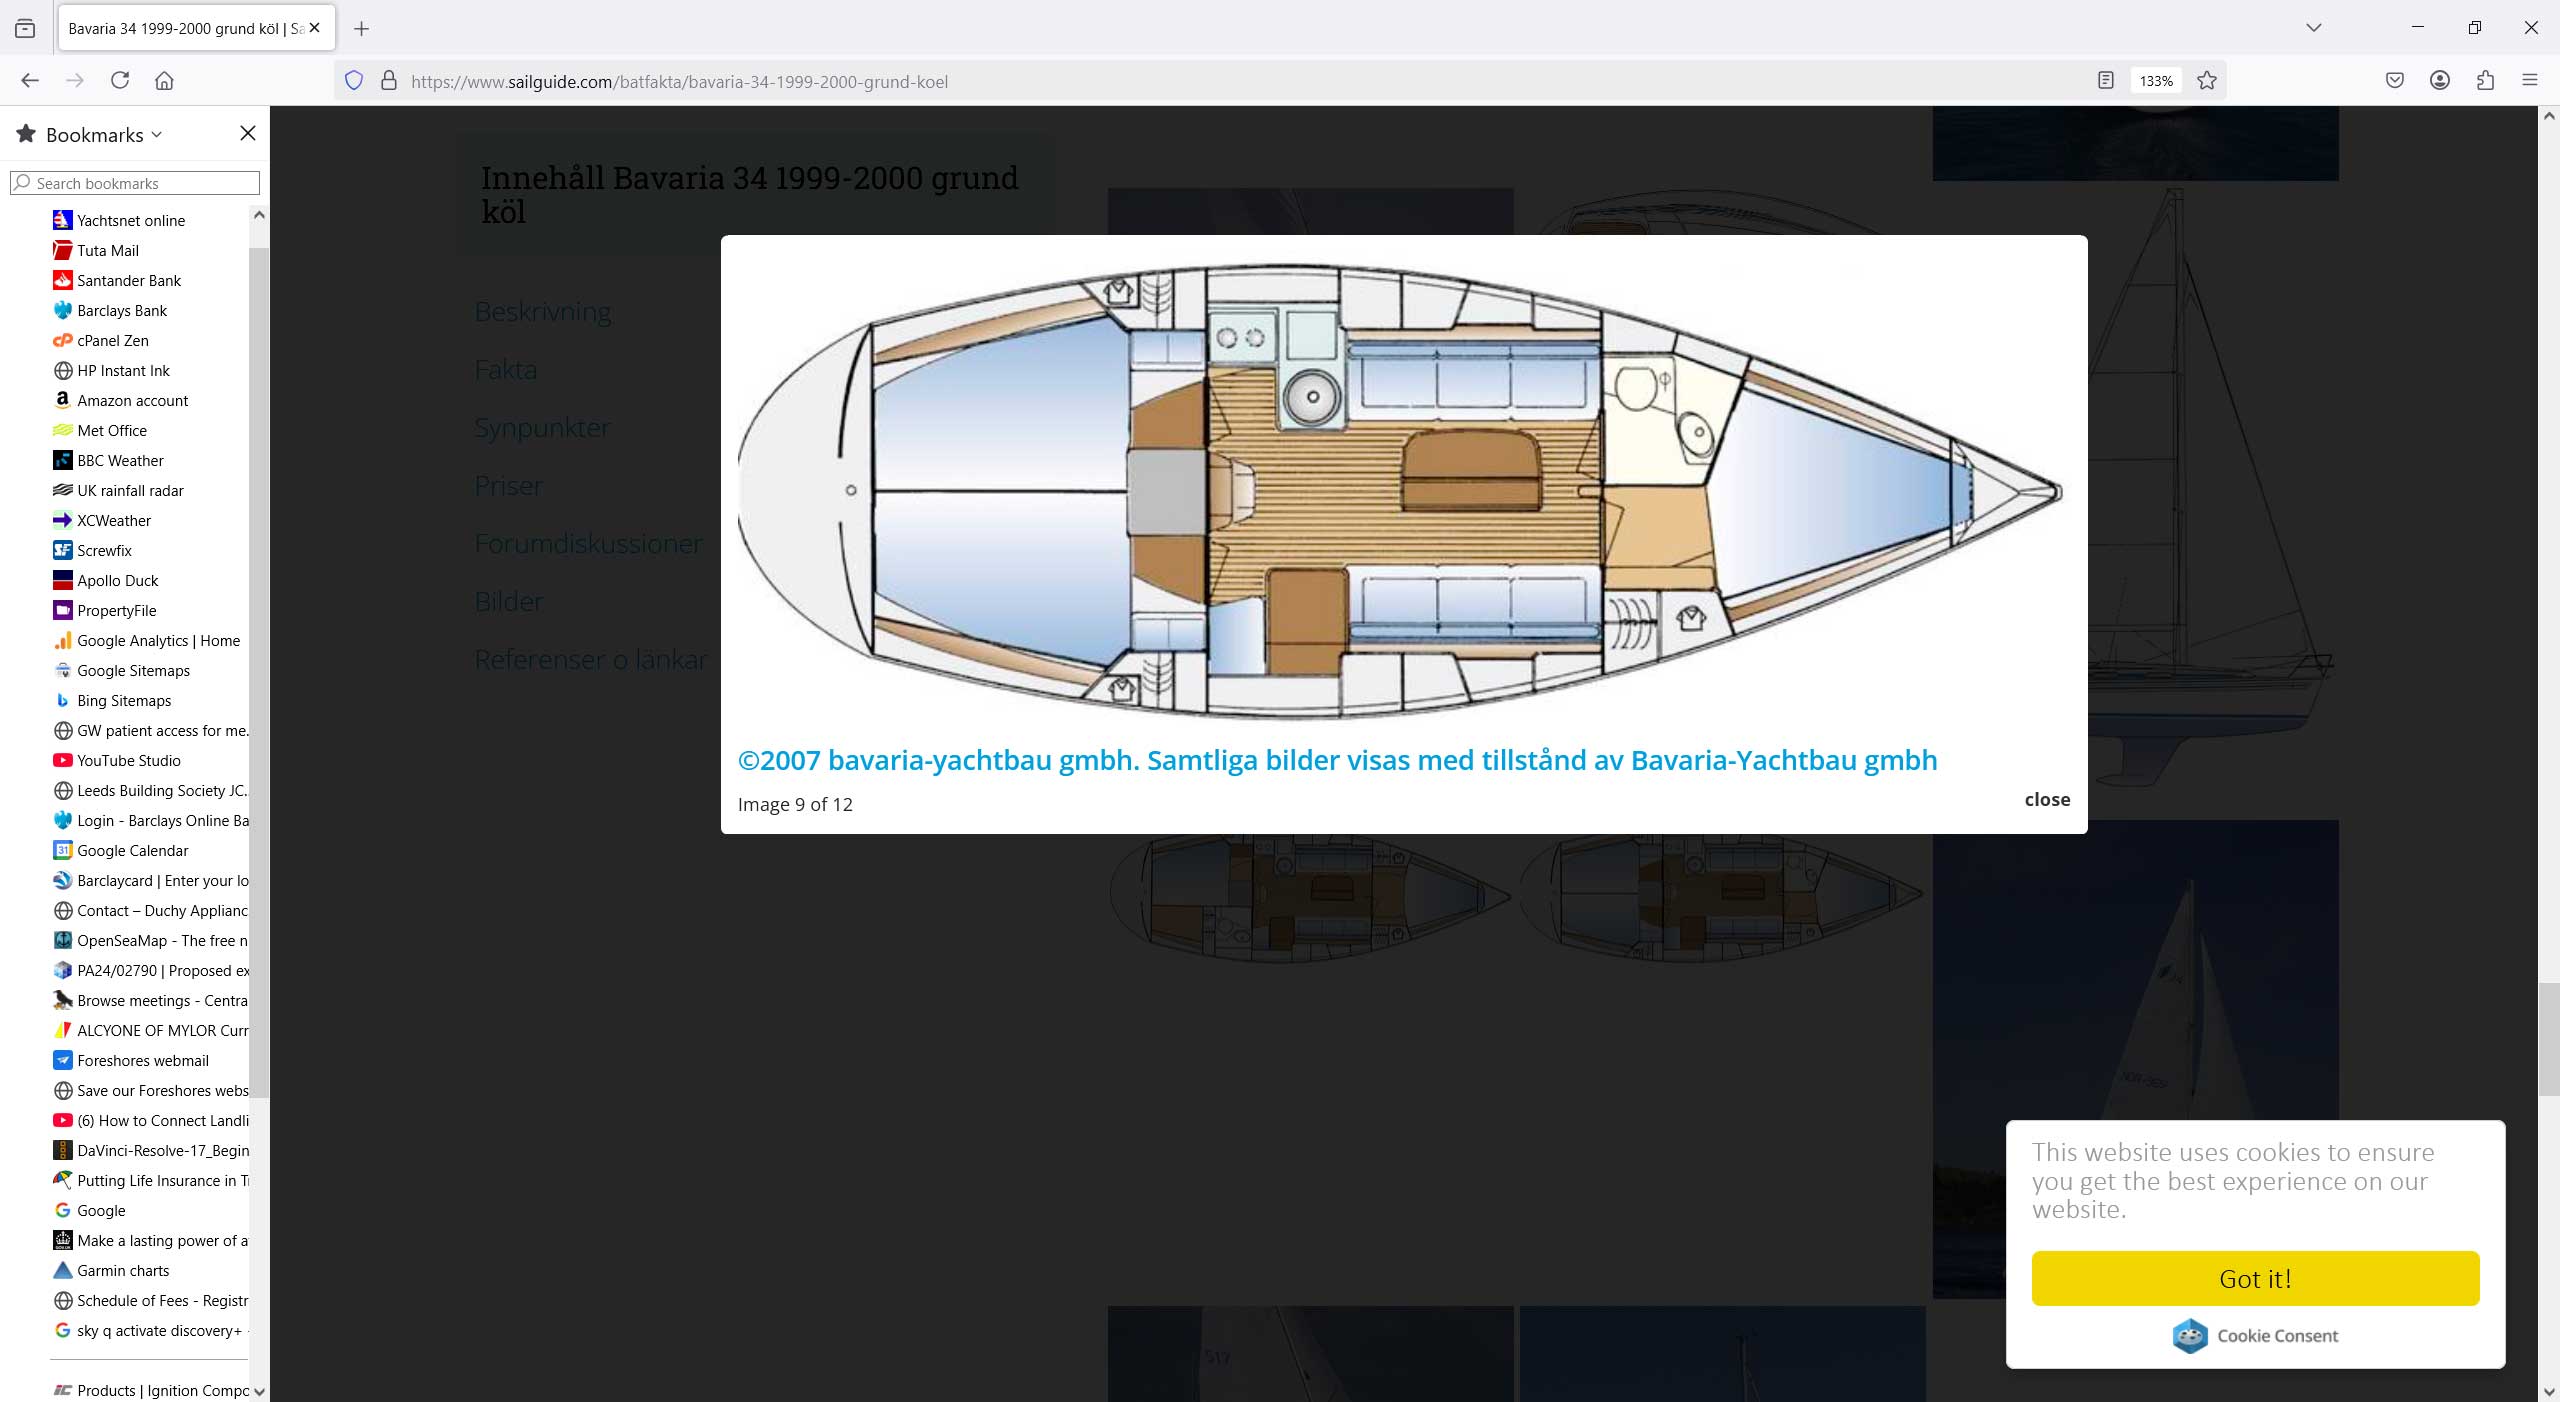Open the XCWeather bookmark
Viewport: 2560px width, 1402px height.
[102, 520]
